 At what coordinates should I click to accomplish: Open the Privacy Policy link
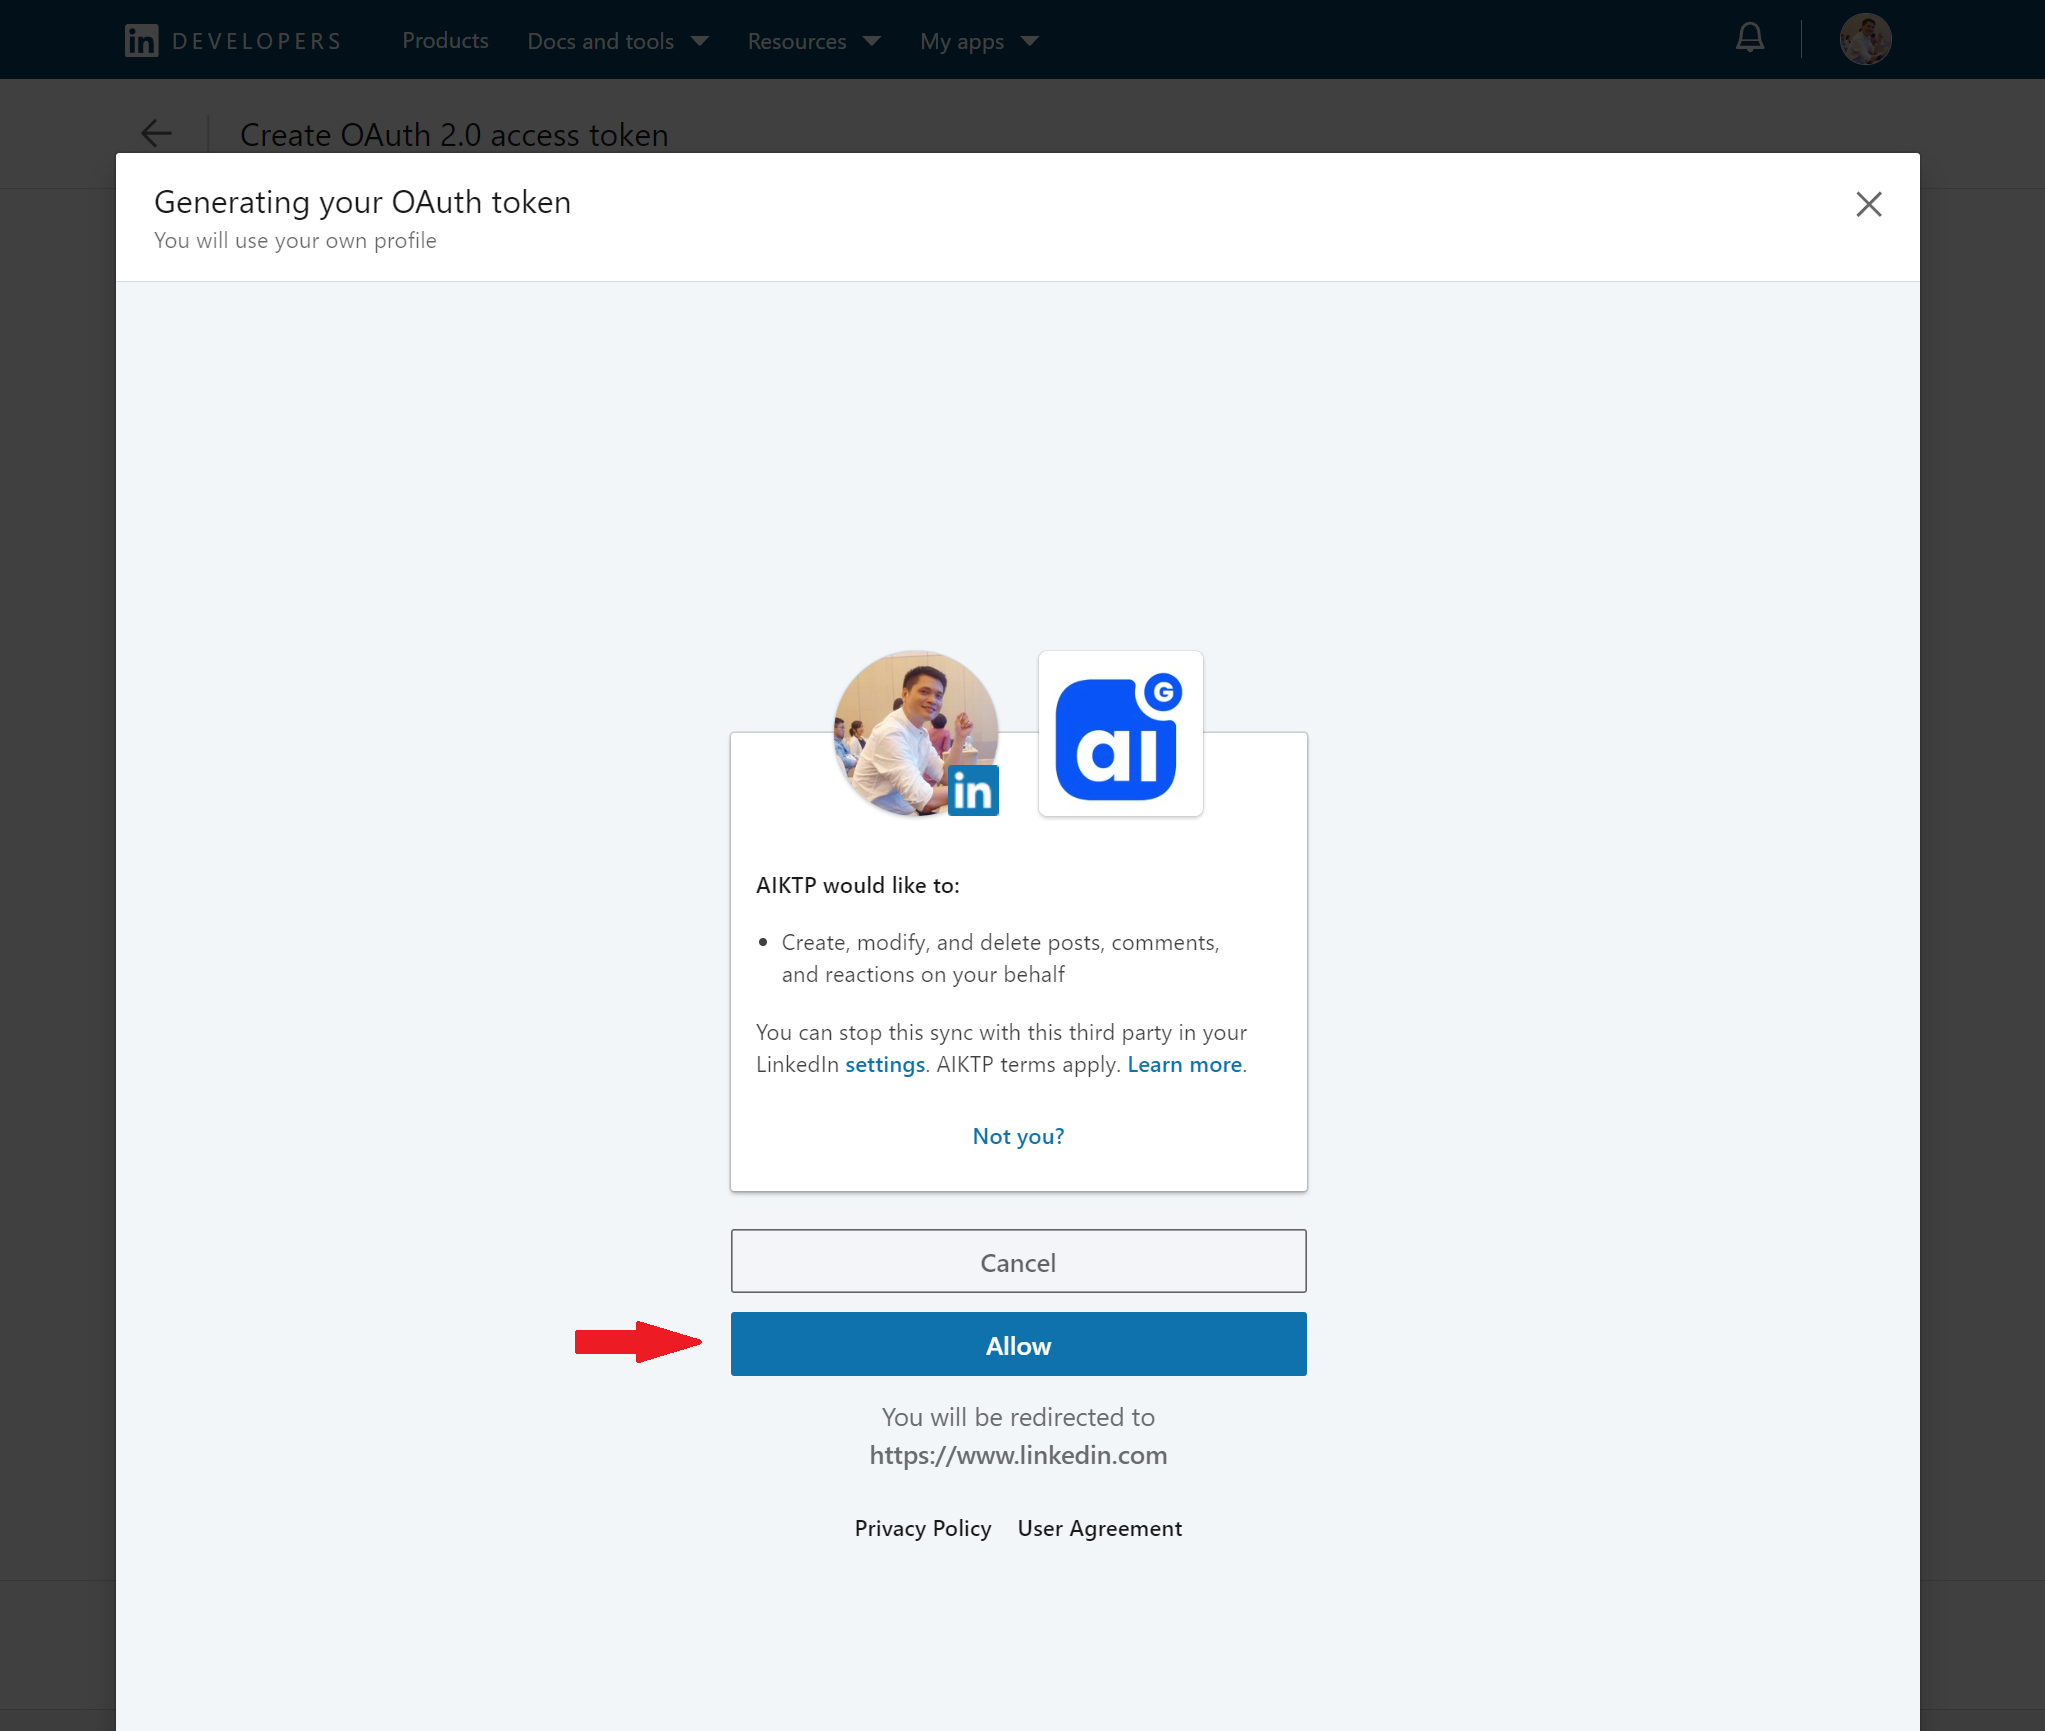[922, 1528]
